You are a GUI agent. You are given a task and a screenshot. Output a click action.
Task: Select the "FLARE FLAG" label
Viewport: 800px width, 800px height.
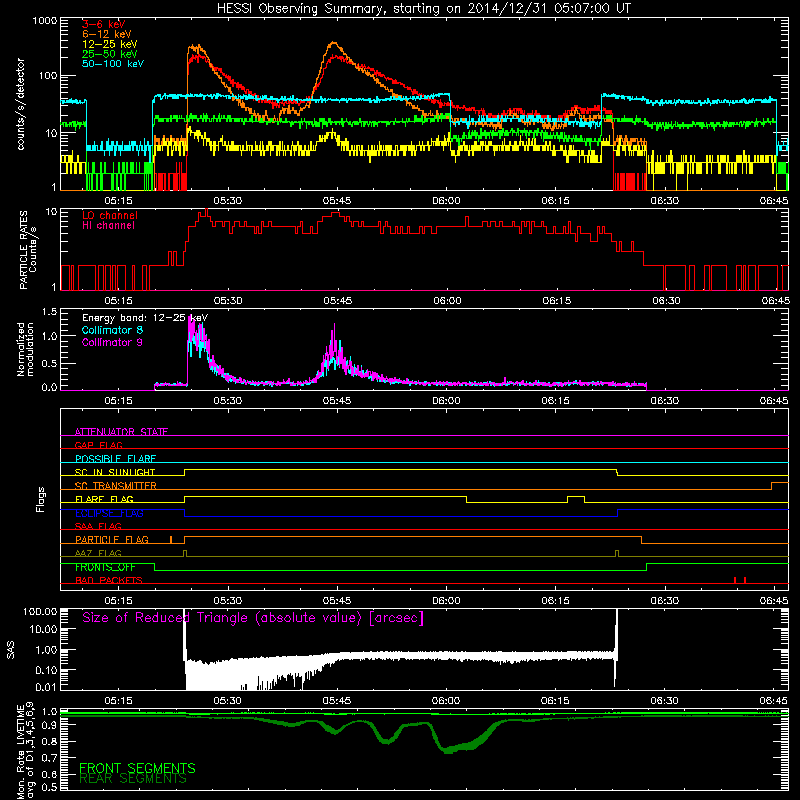click(104, 499)
